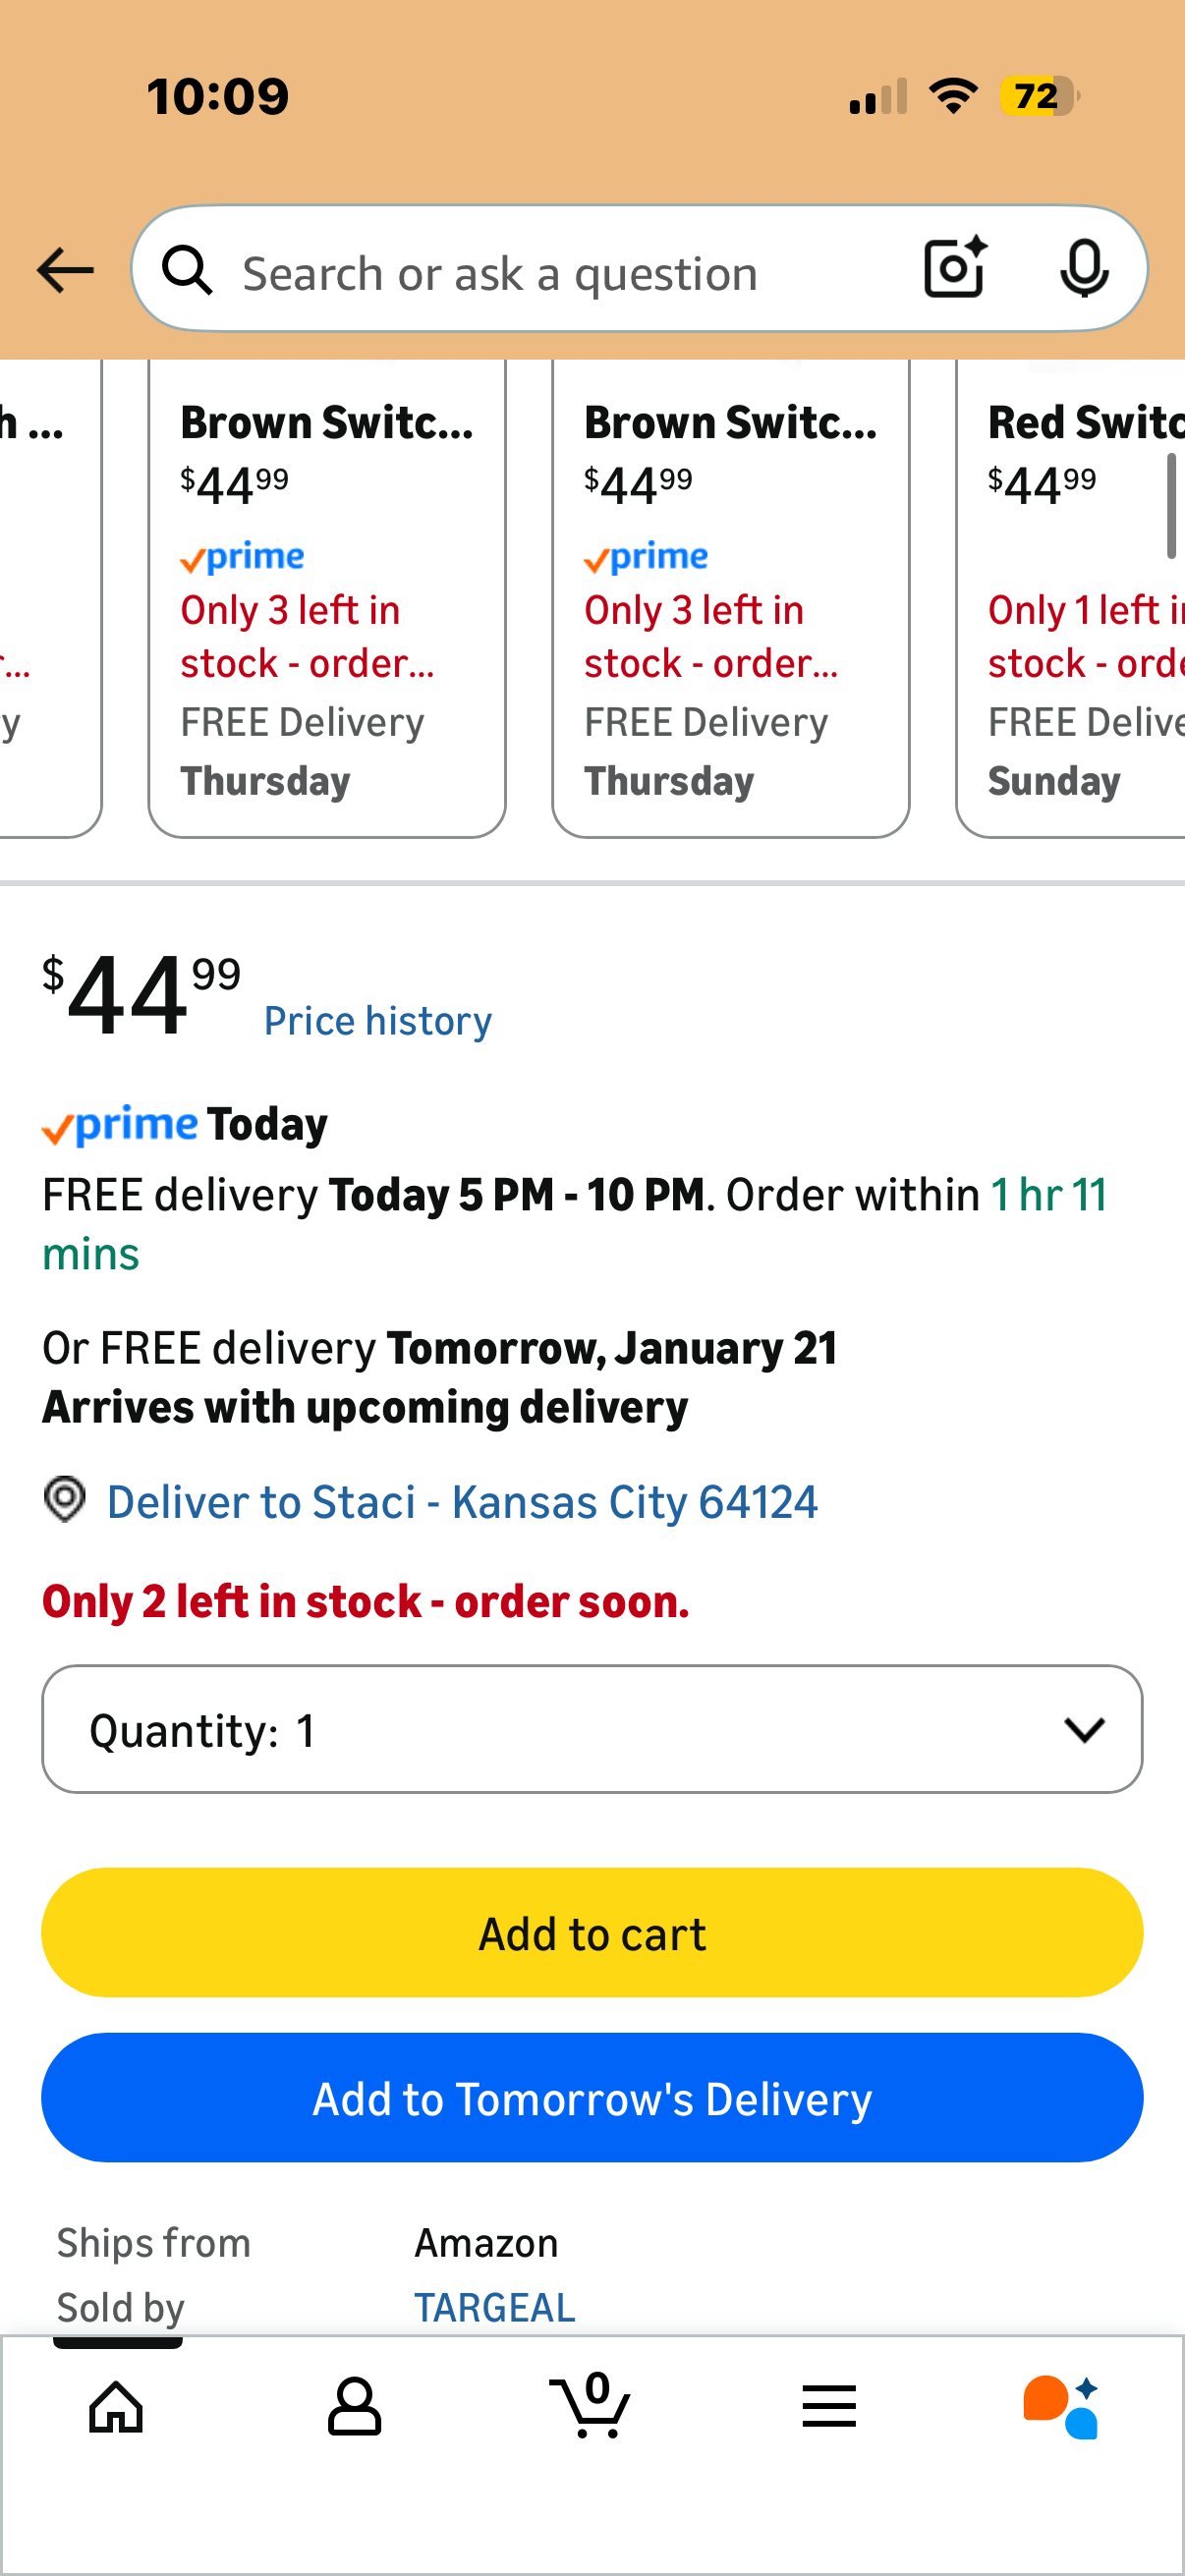The image size is (1185, 2576).
Task: View seller TARGEAL page
Action: tap(494, 2307)
